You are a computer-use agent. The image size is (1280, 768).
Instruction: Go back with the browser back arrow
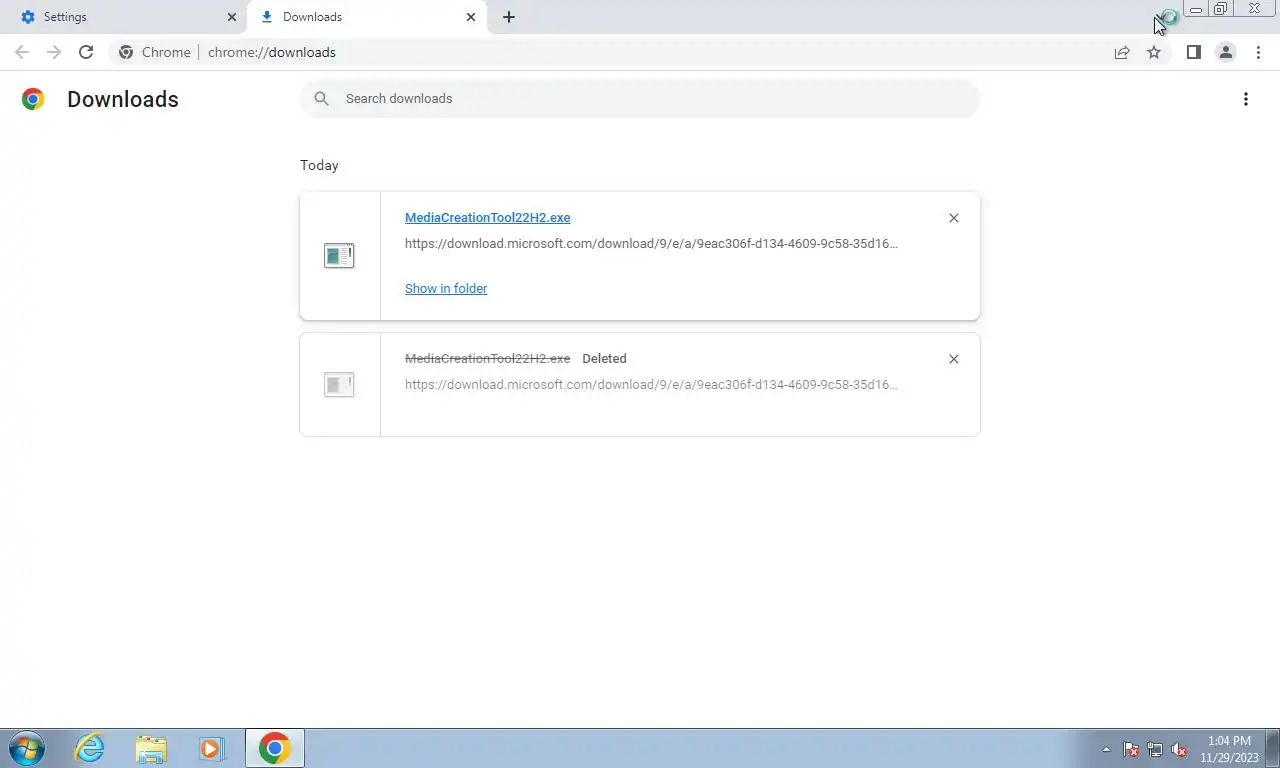tap(22, 52)
